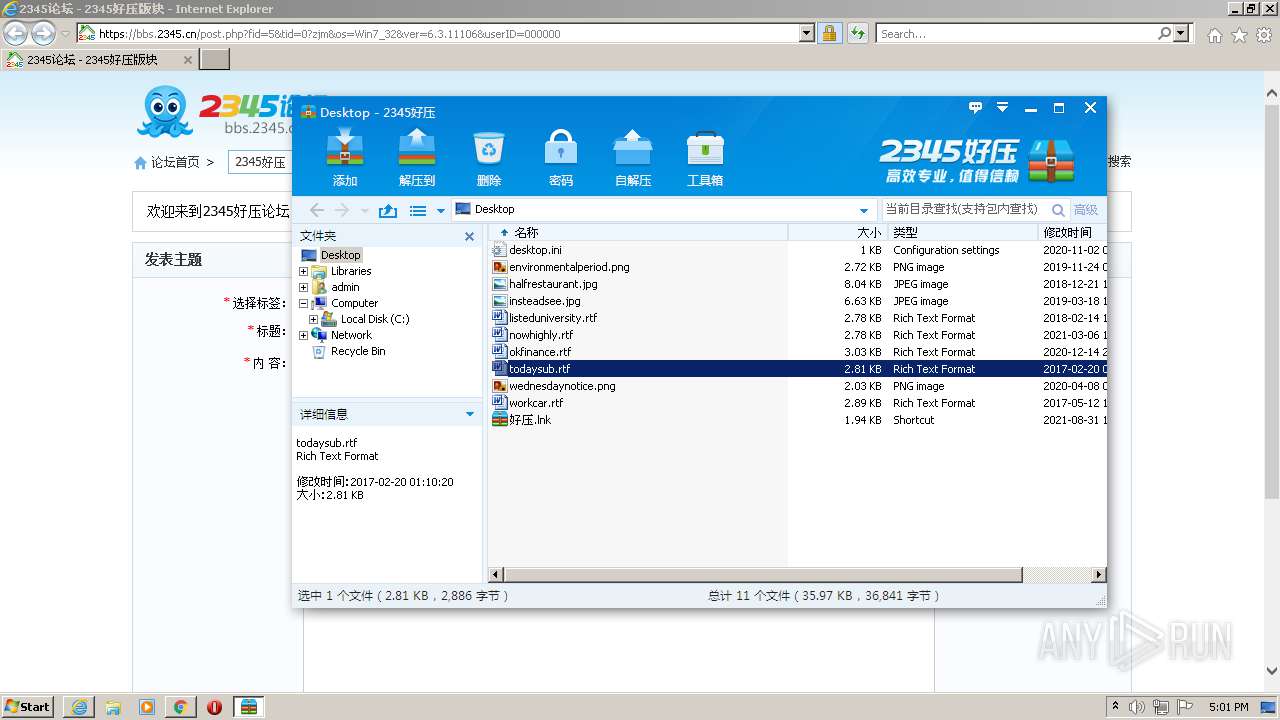
Task: Select environmentalperiod.png file
Action: coord(569,267)
